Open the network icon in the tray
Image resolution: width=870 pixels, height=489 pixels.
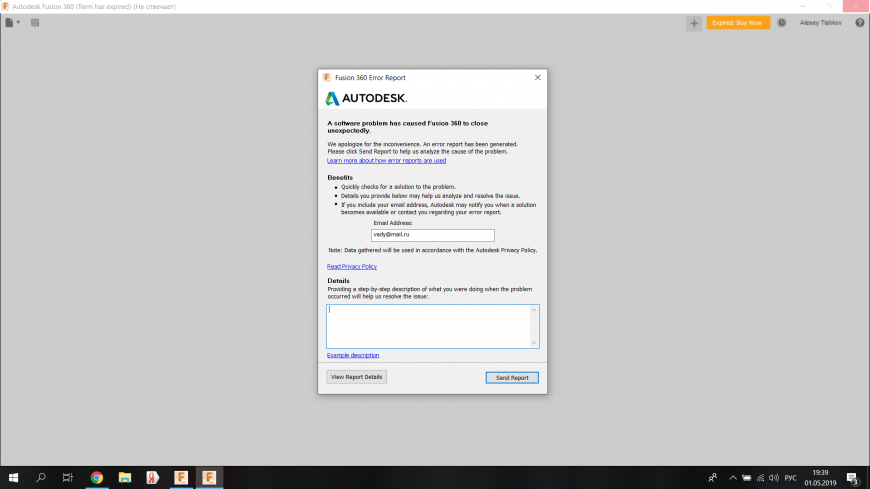point(760,477)
